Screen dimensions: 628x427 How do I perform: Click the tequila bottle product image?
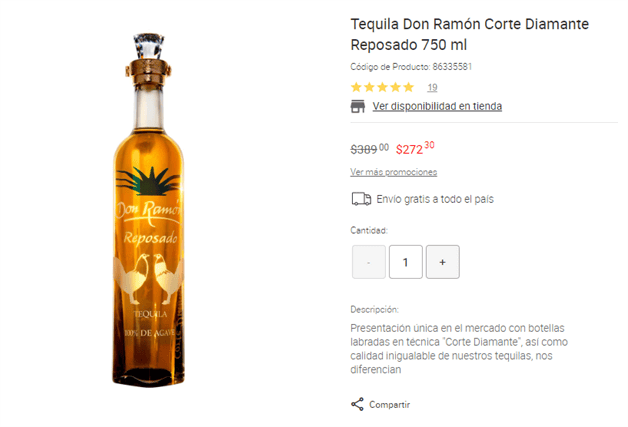click(x=149, y=210)
